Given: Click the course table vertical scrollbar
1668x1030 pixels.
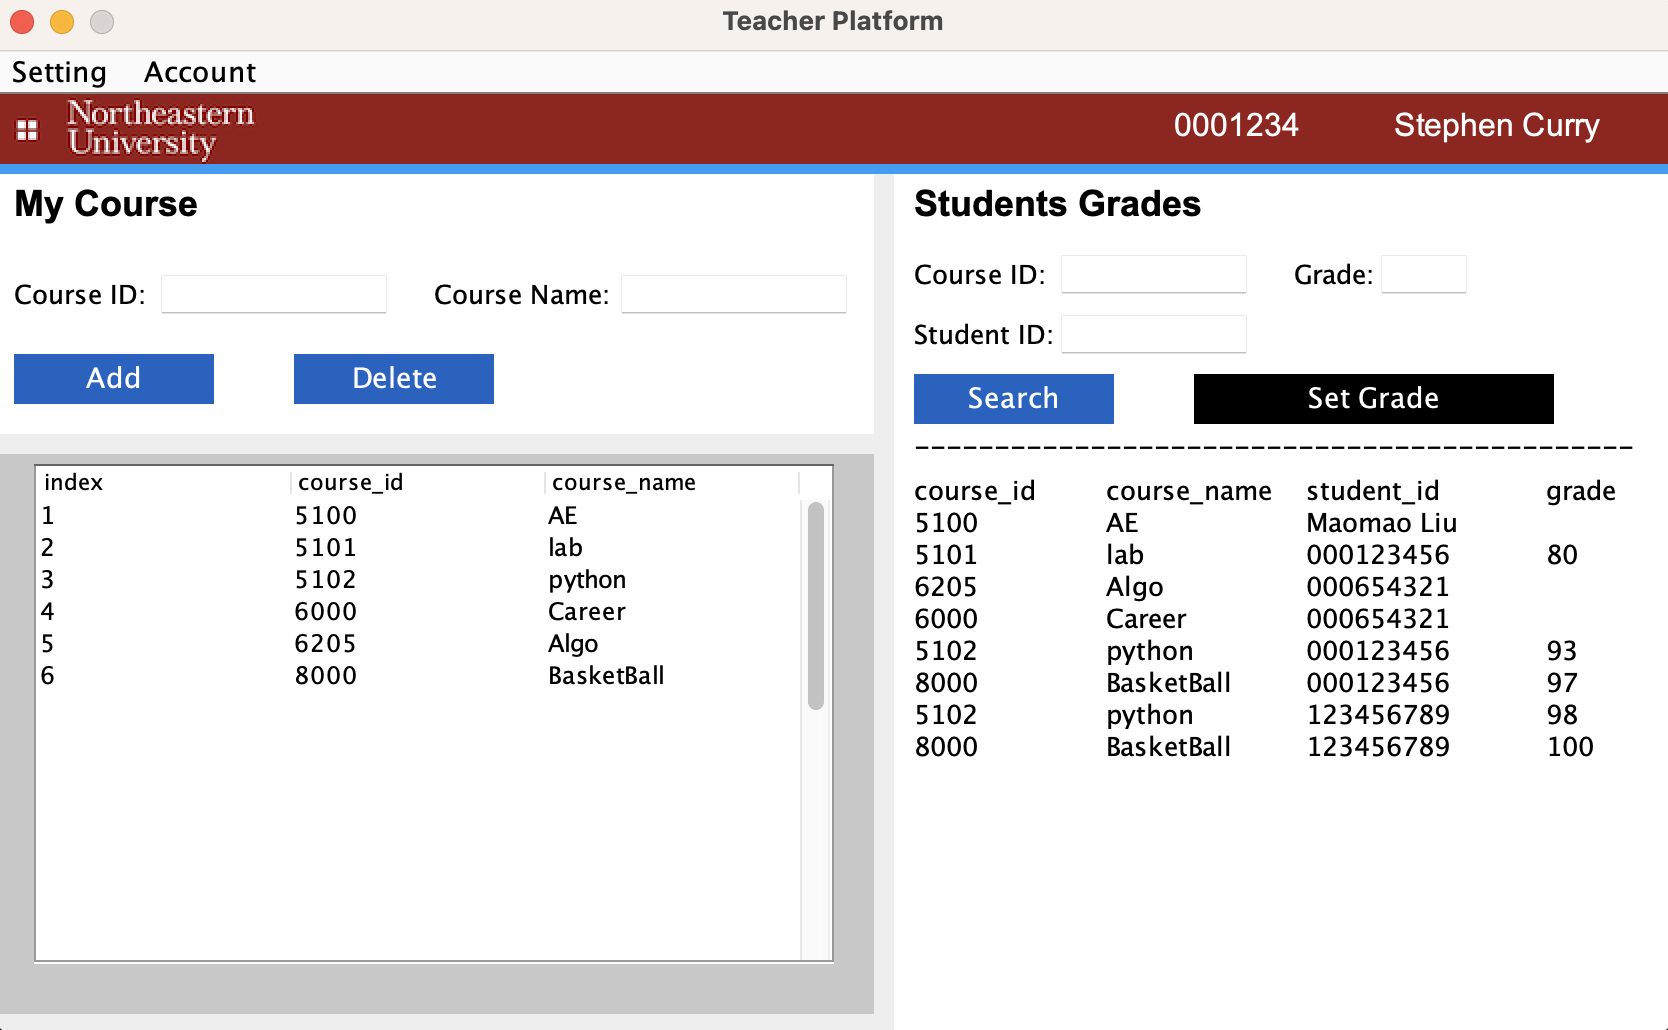Looking at the screenshot, I should 816,606.
